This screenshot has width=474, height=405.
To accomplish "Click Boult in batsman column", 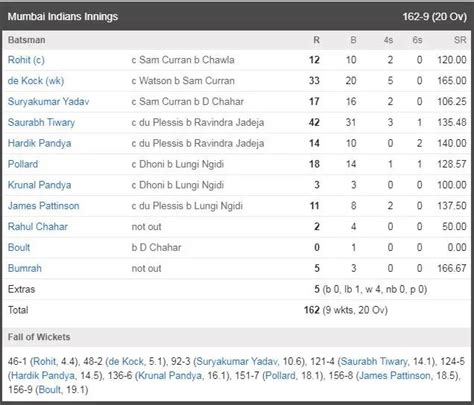I will [x=19, y=247].
